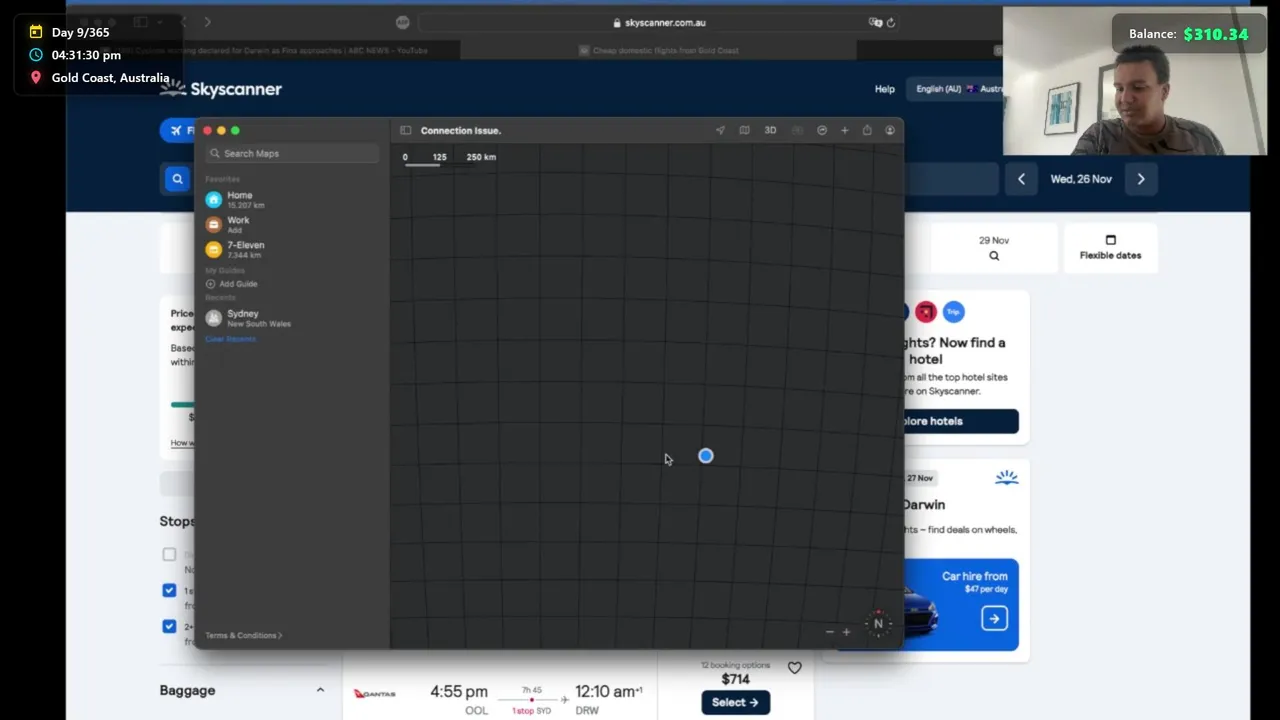Image resolution: width=1280 pixels, height=720 pixels.
Task: Tick the Direct stops checkbox
Action: click(169, 554)
